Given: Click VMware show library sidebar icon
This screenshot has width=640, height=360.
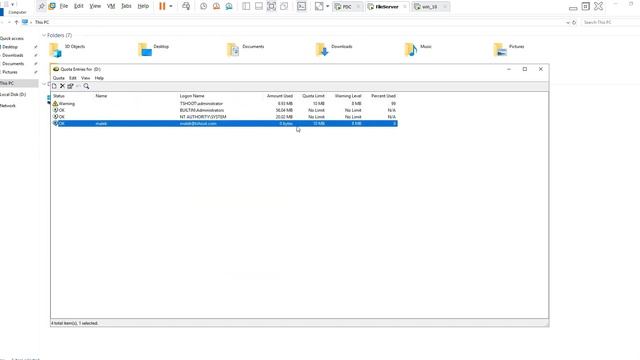Looking at the screenshot, I should (246, 6).
